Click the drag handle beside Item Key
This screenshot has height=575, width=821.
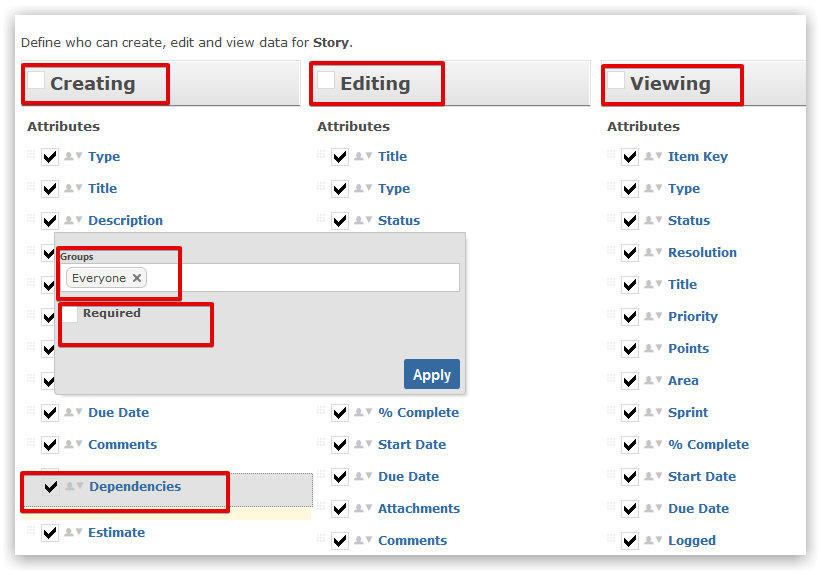(611, 155)
